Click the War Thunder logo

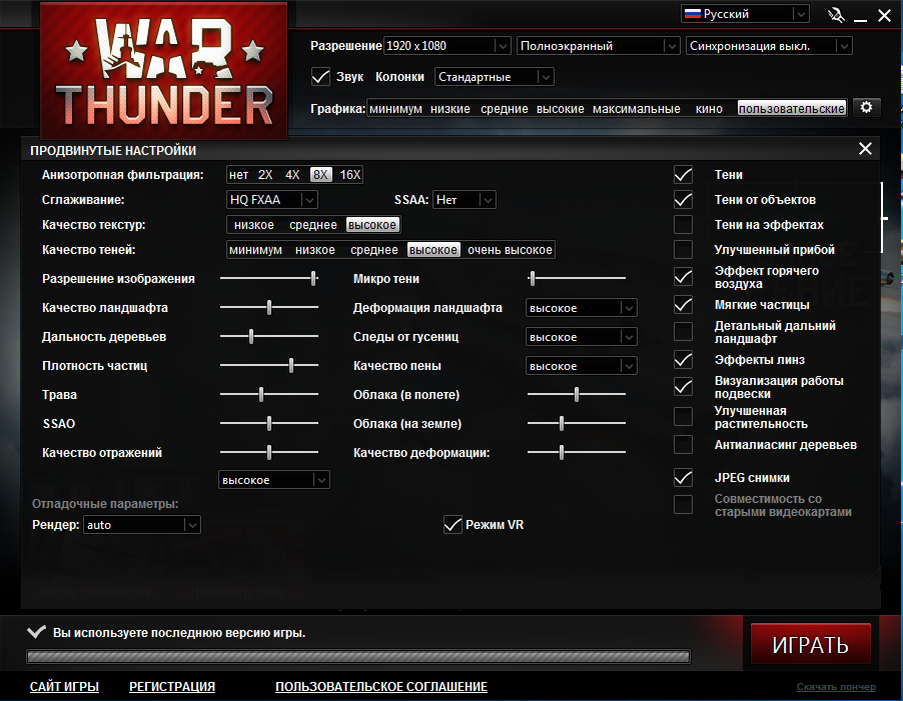pyautogui.click(x=164, y=71)
